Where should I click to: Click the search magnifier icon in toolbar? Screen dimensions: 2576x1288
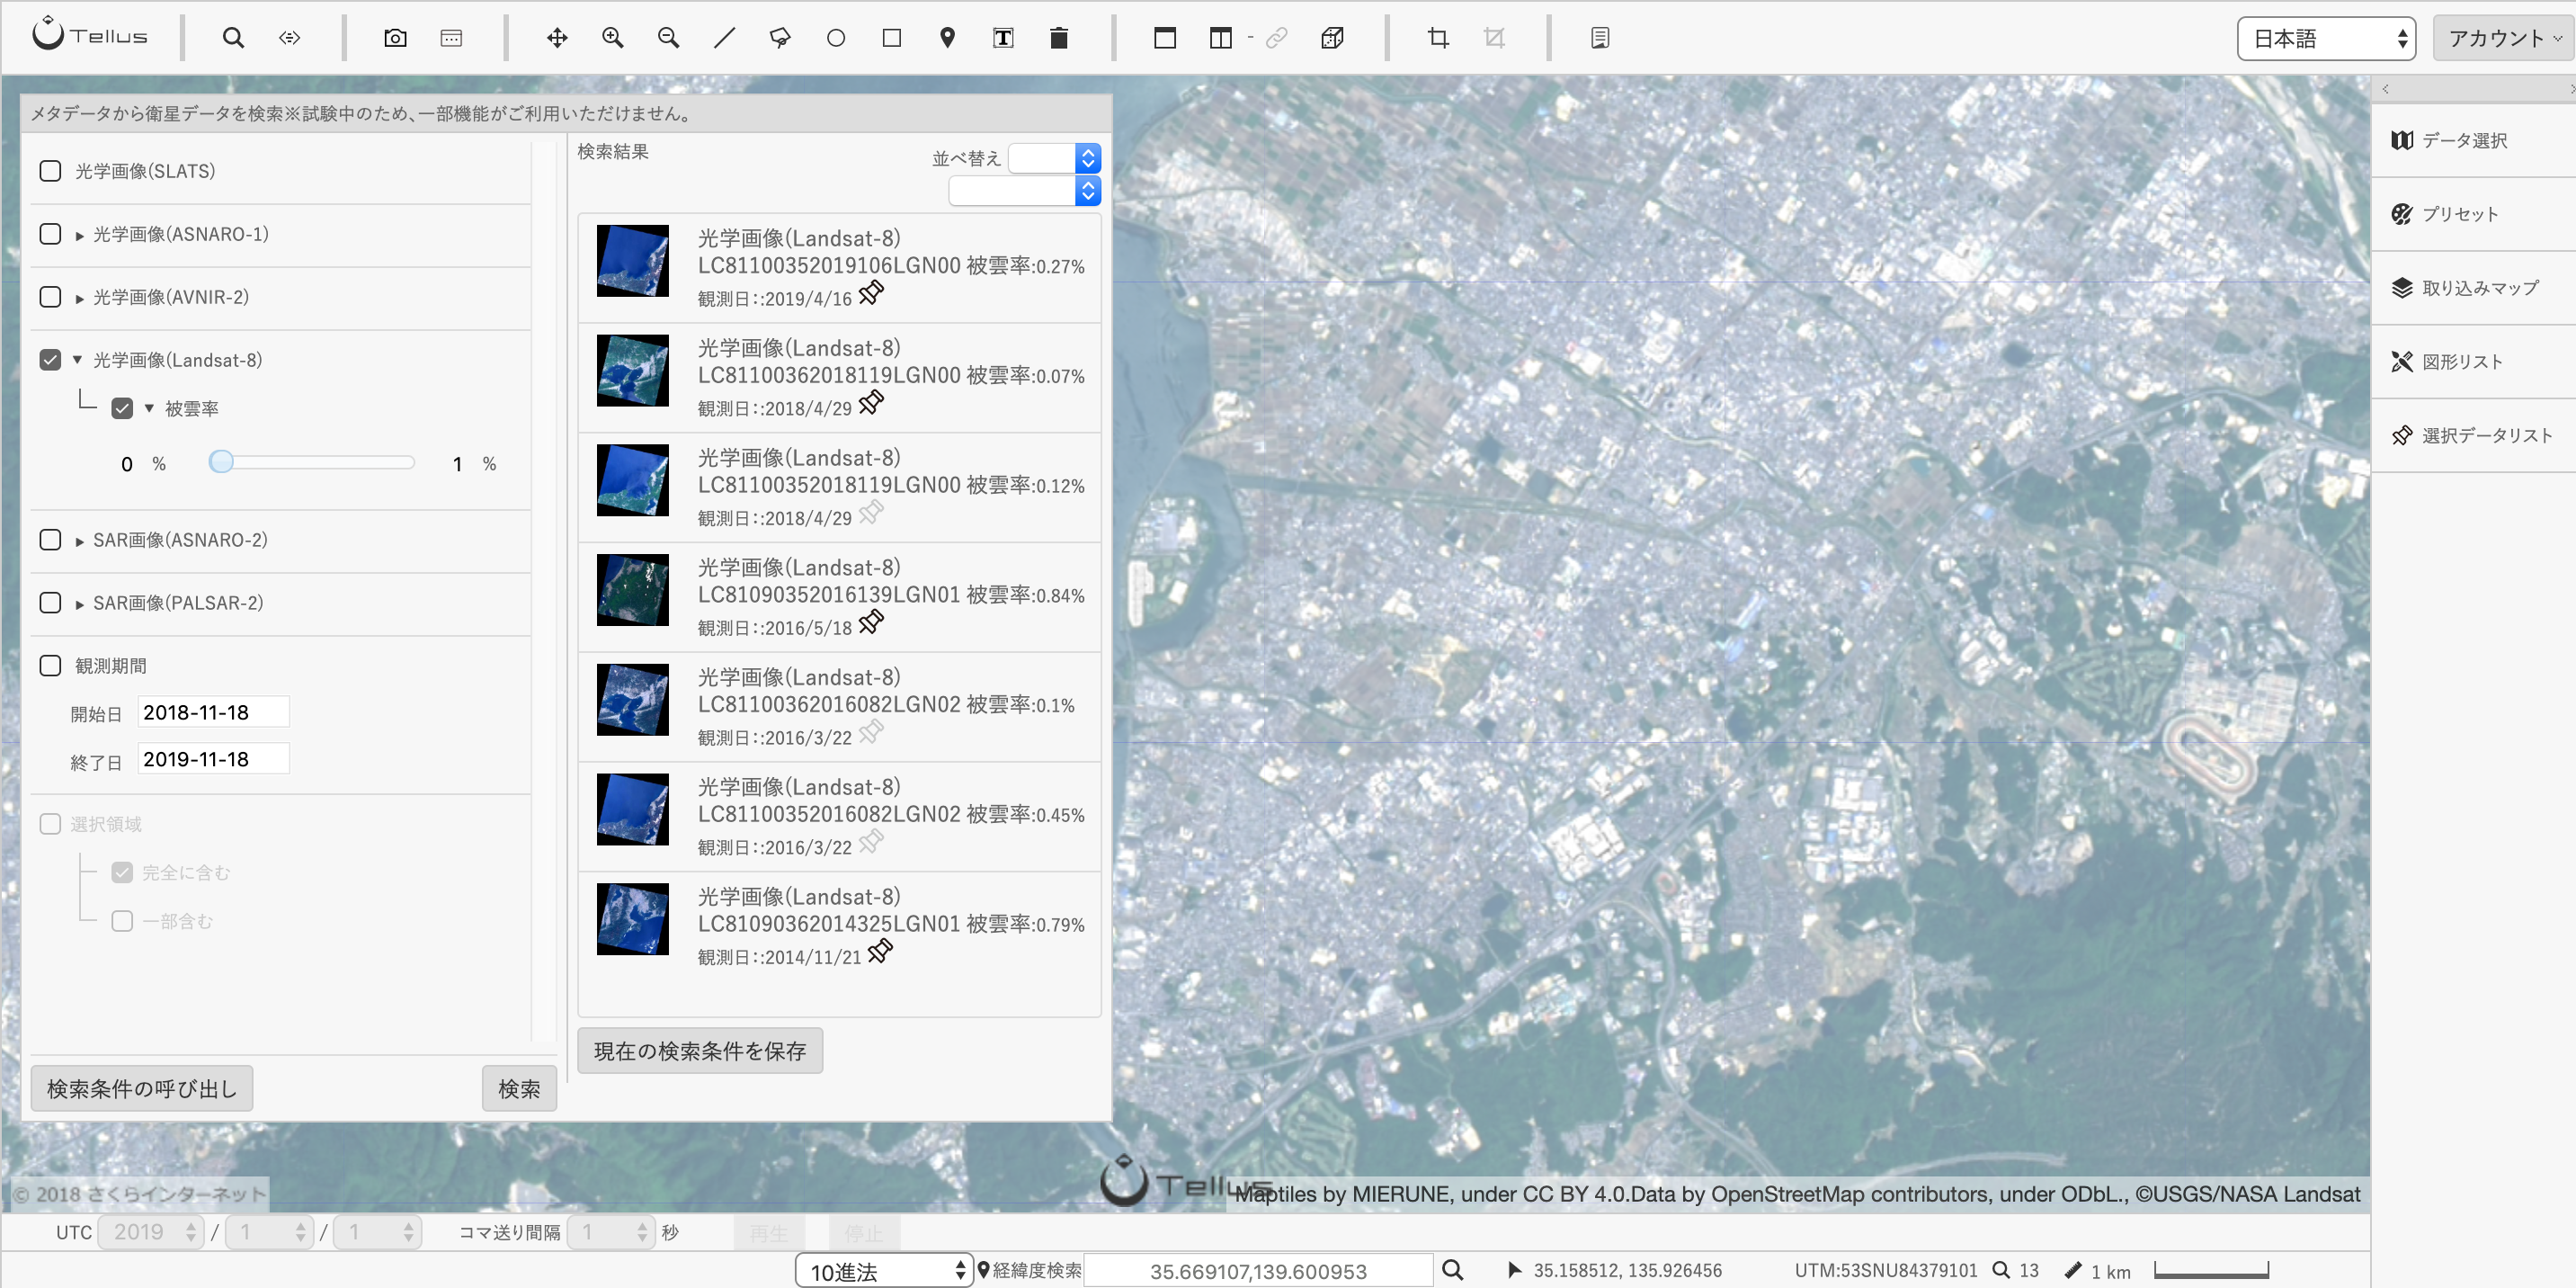[x=233, y=38]
